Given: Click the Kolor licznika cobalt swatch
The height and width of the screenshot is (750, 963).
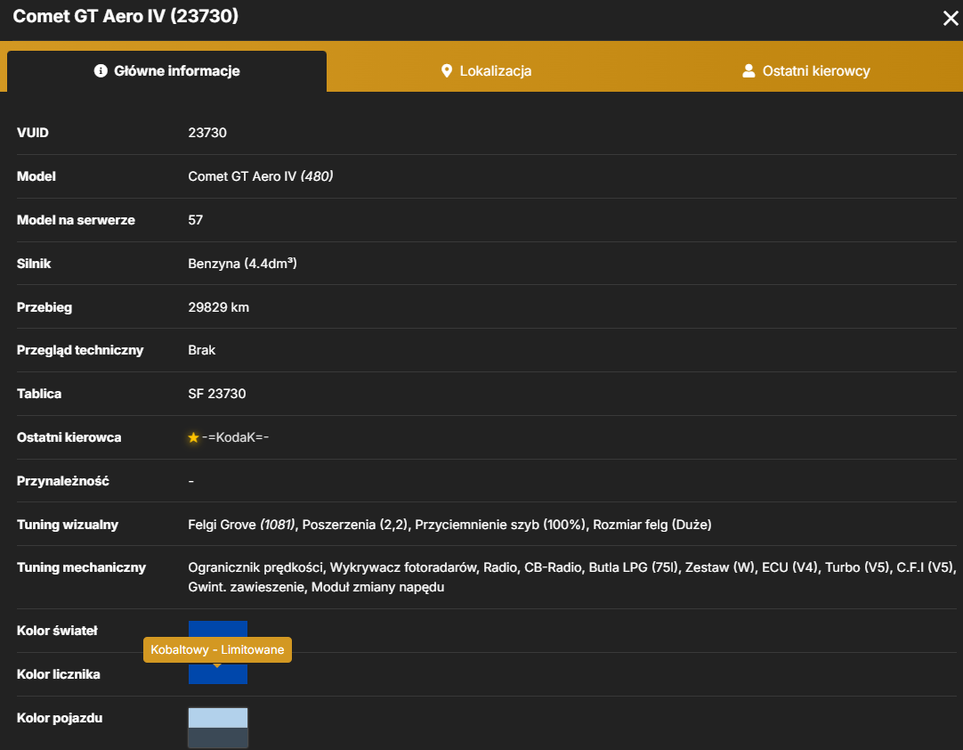Looking at the screenshot, I should 218,673.
